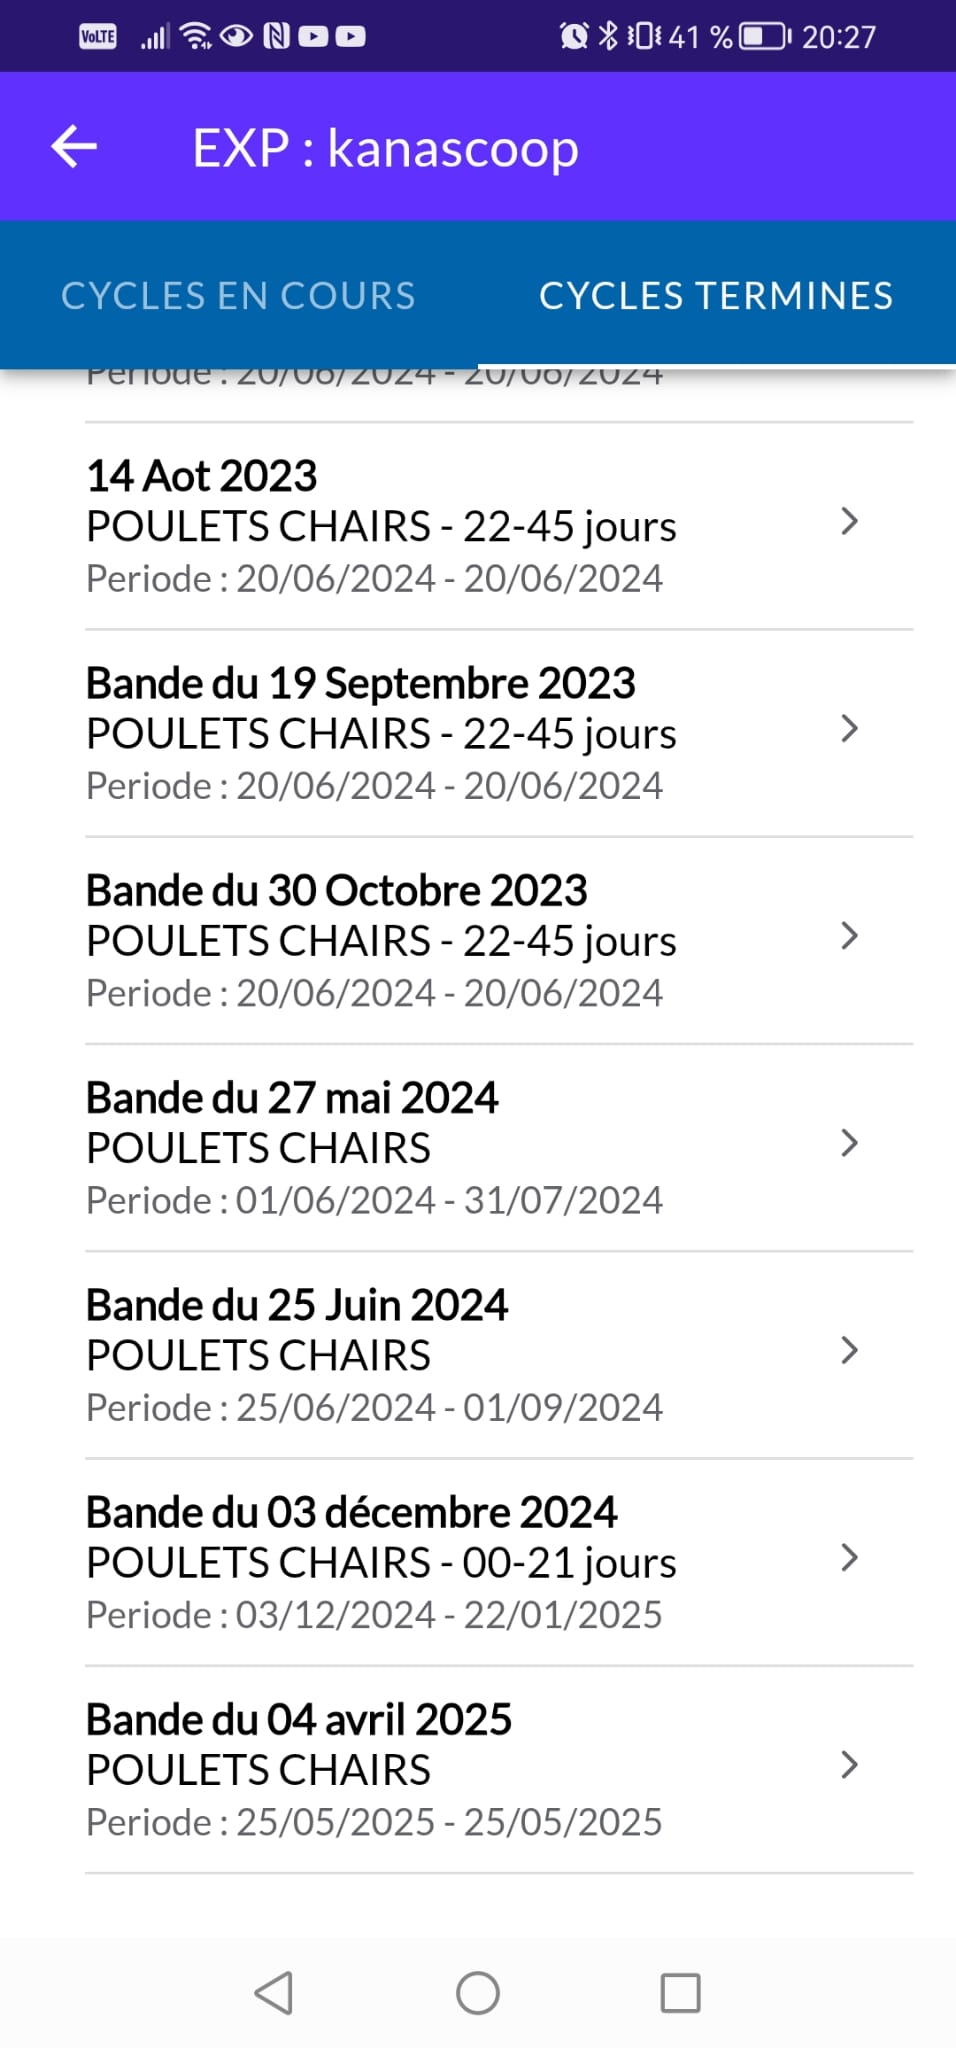Tap the battery icon in status bar

(x=764, y=37)
